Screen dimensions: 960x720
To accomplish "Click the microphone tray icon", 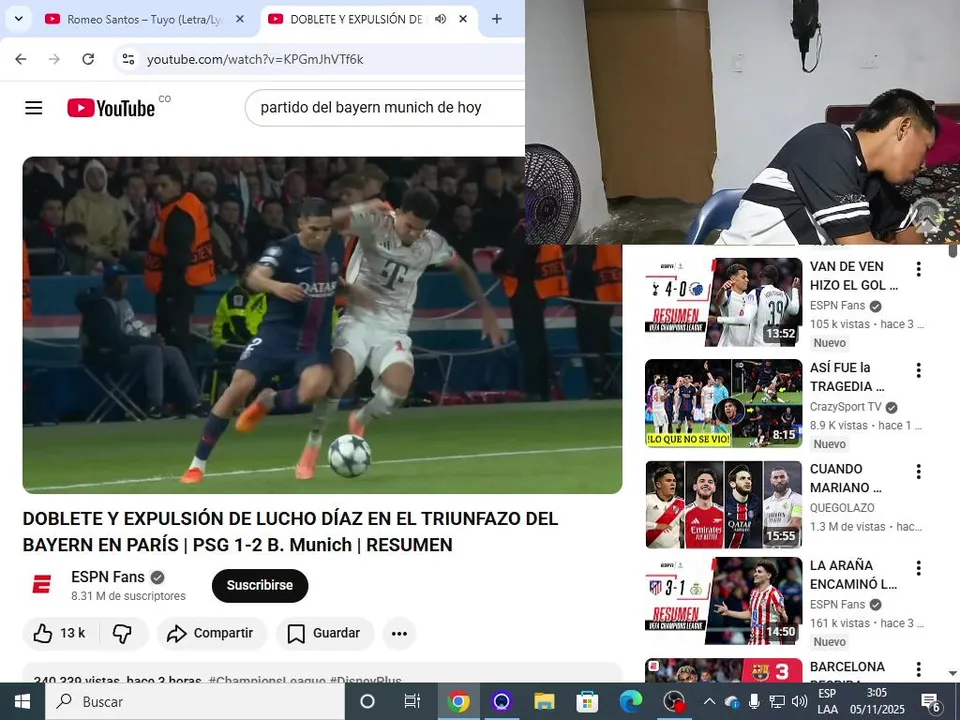I will (754, 702).
